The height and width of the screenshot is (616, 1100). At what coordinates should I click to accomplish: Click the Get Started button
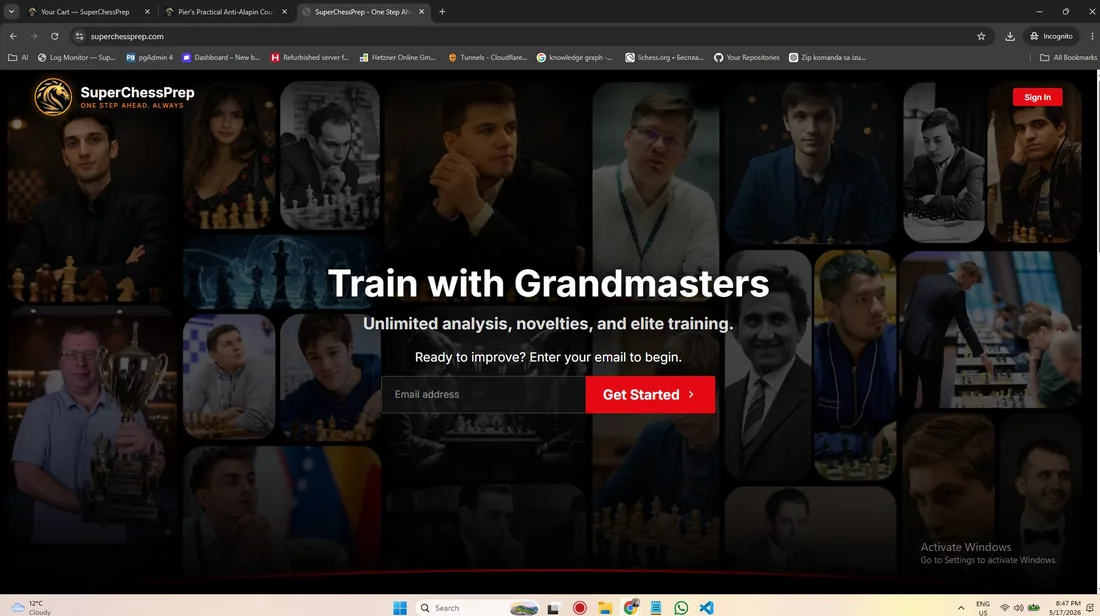point(650,394)
